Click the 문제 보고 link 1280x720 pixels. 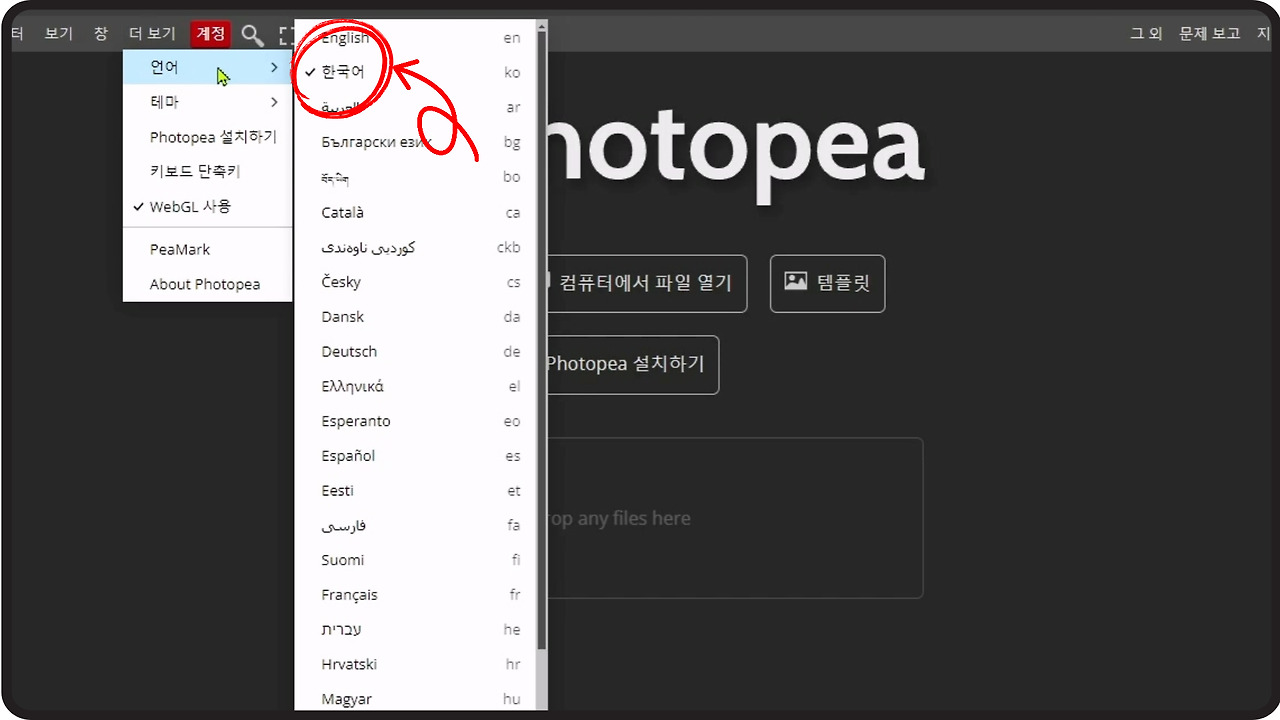pos(1209,33)
